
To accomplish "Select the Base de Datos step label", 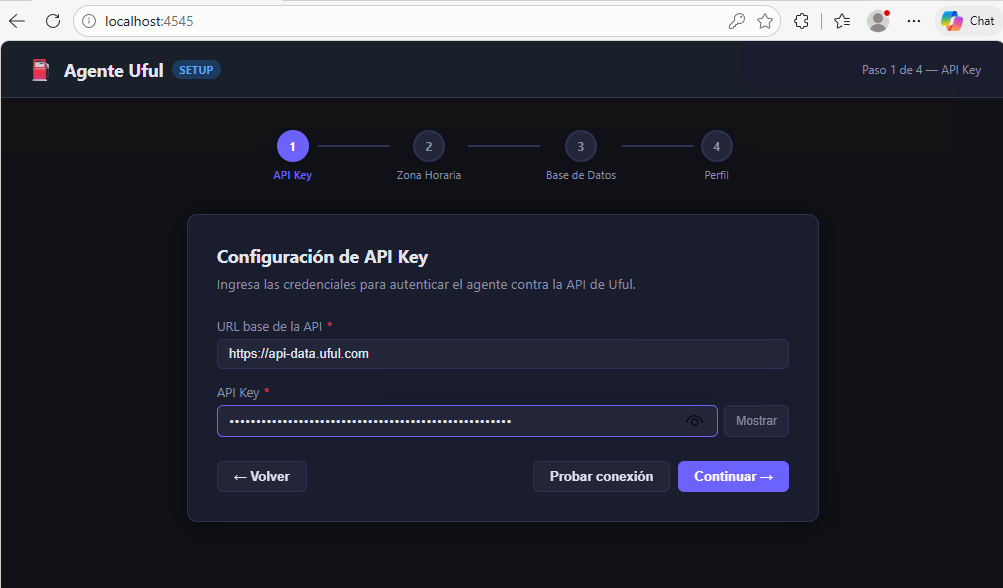I will [580, 174].
